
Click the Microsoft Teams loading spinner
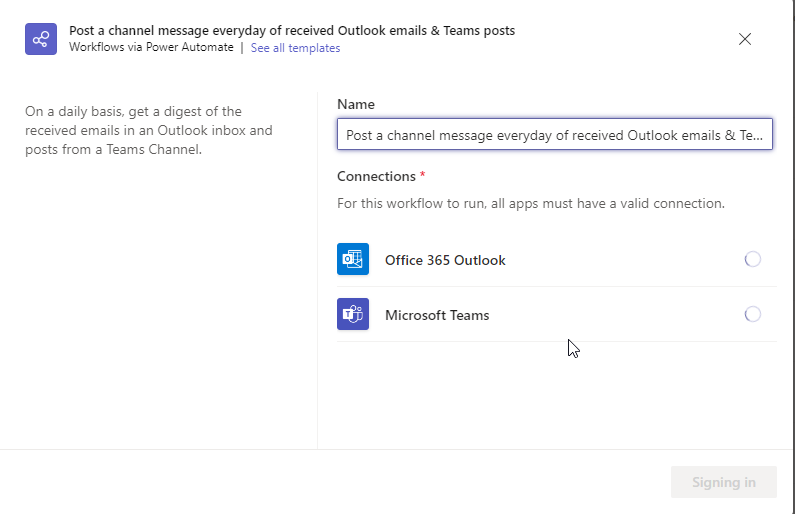point(752,314)
